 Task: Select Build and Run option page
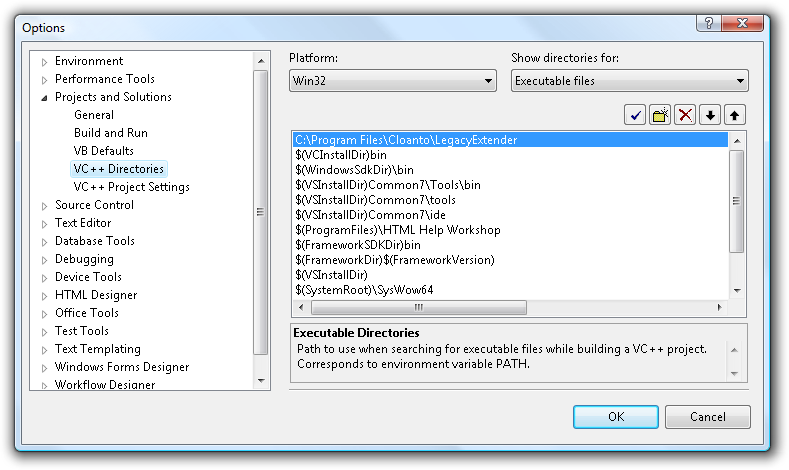pos(110,133)
